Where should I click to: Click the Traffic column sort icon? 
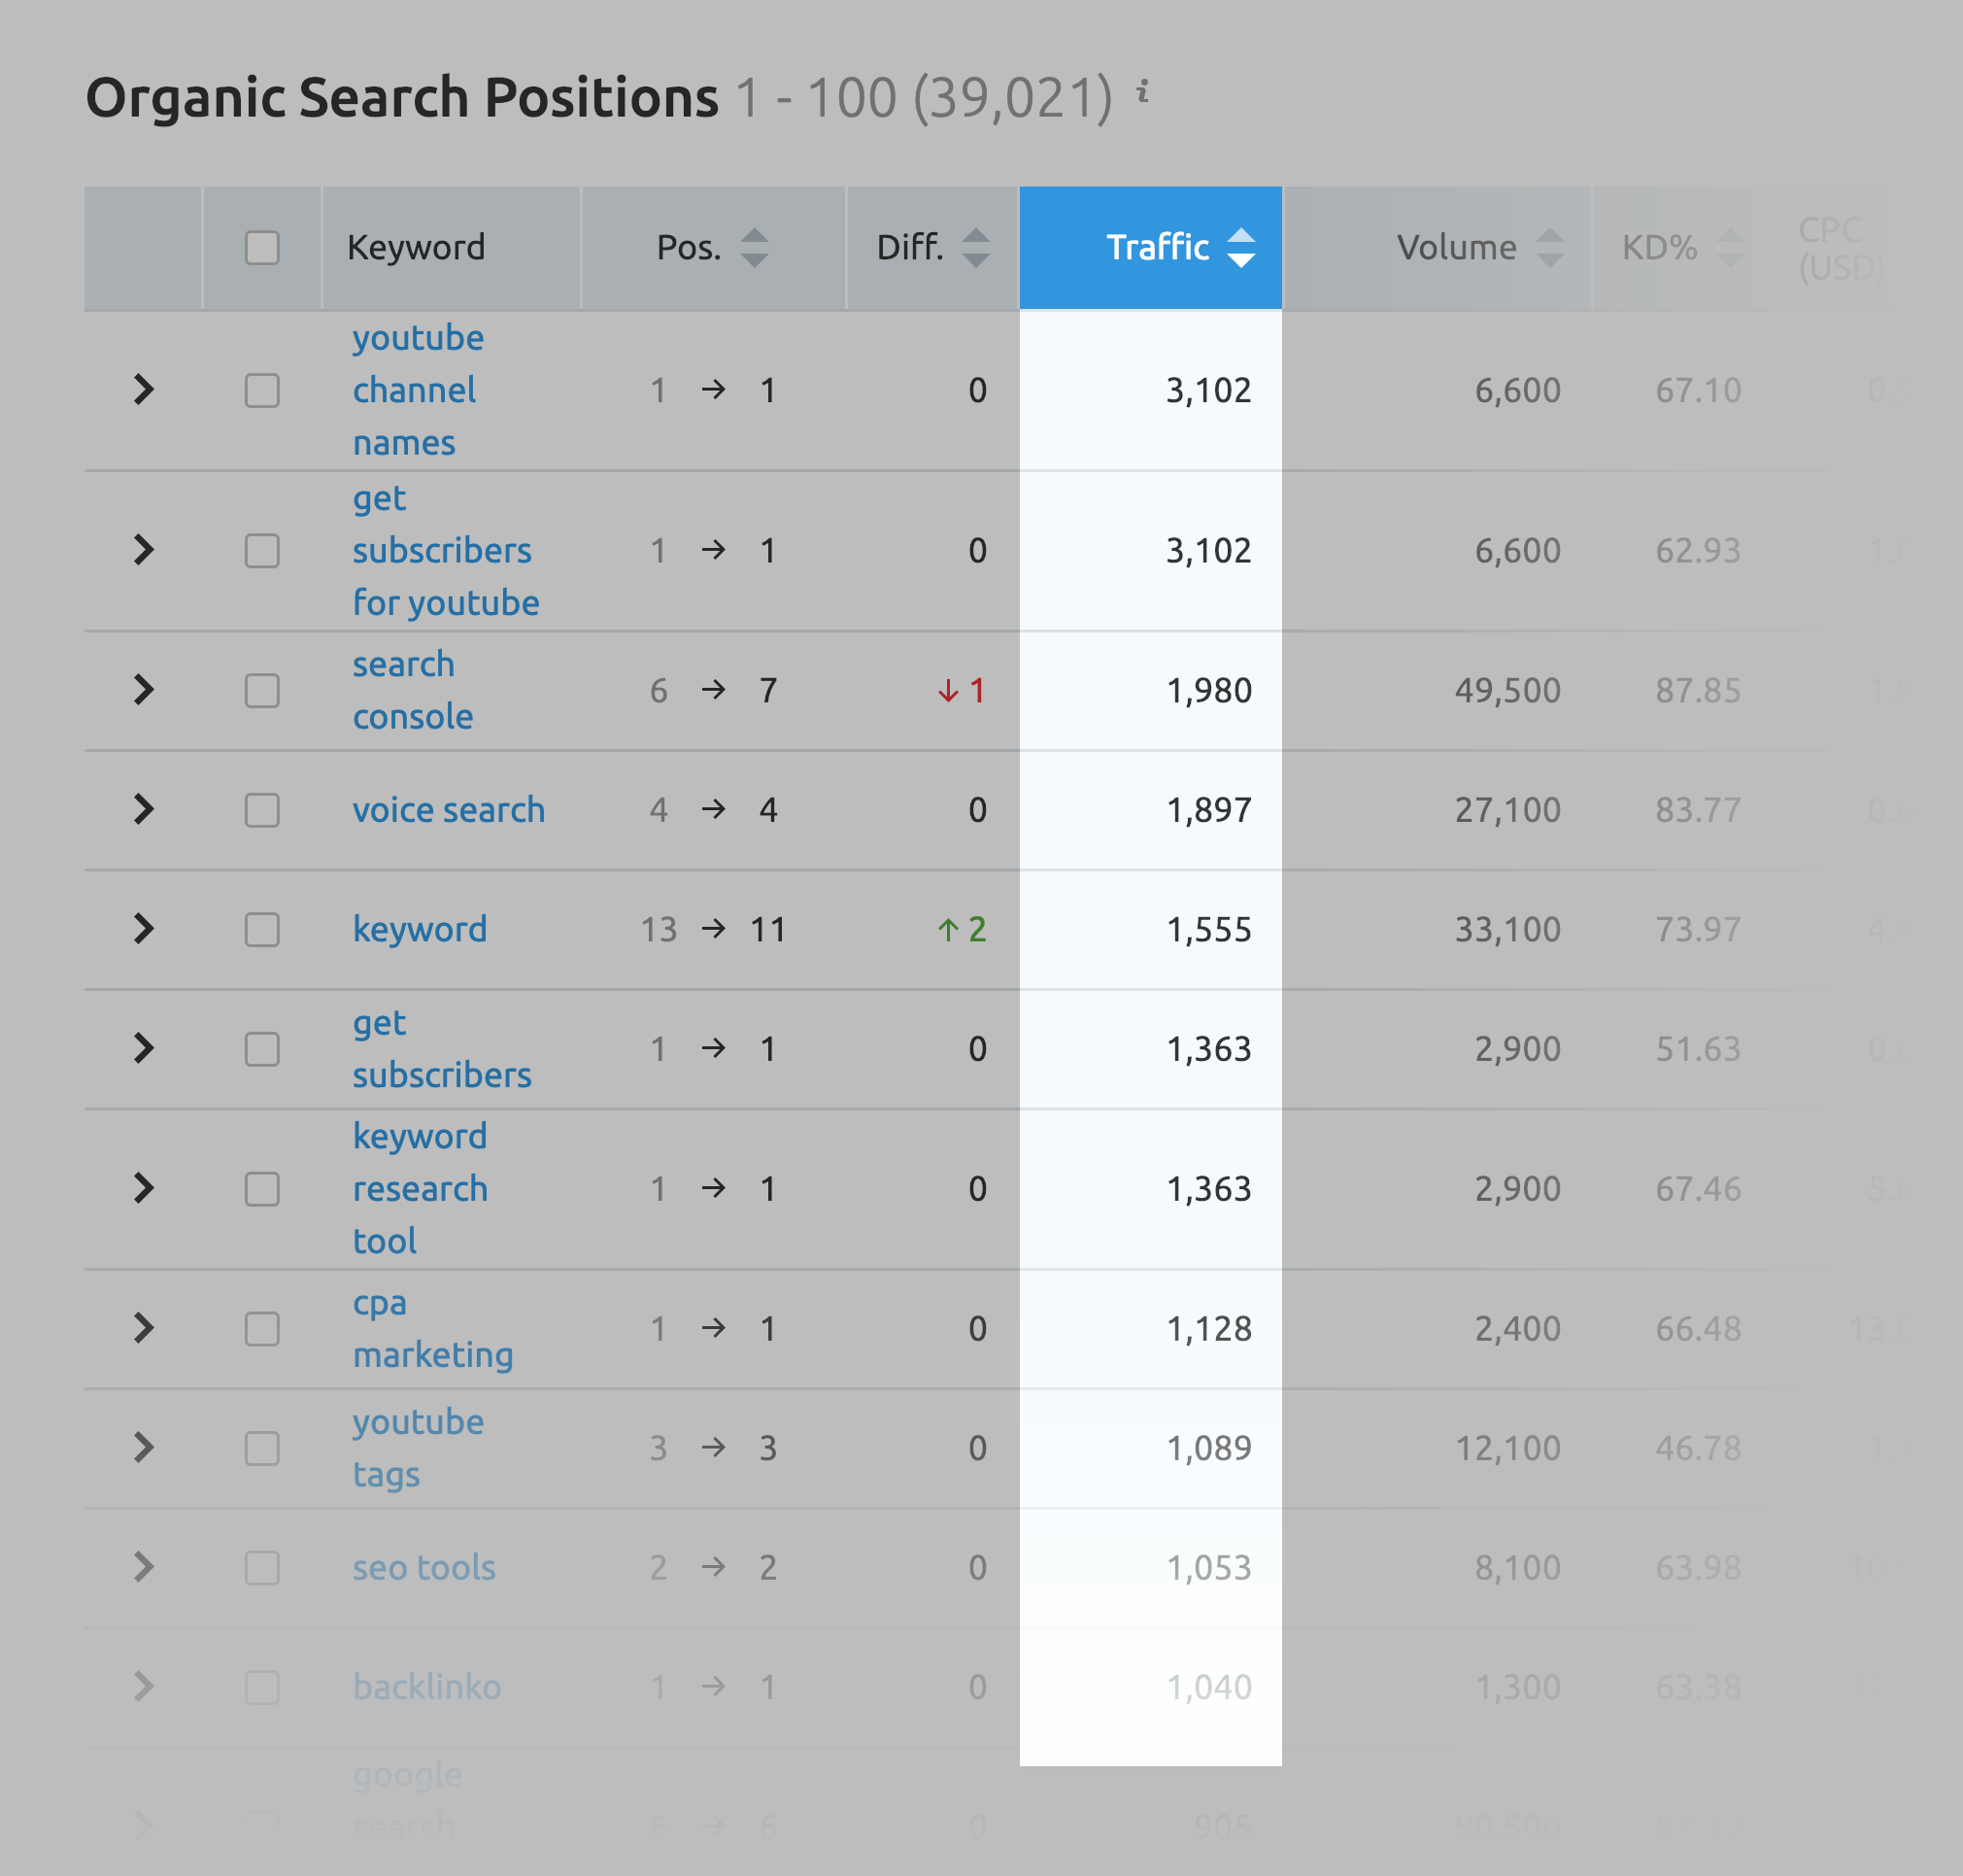click(1246, 246)
